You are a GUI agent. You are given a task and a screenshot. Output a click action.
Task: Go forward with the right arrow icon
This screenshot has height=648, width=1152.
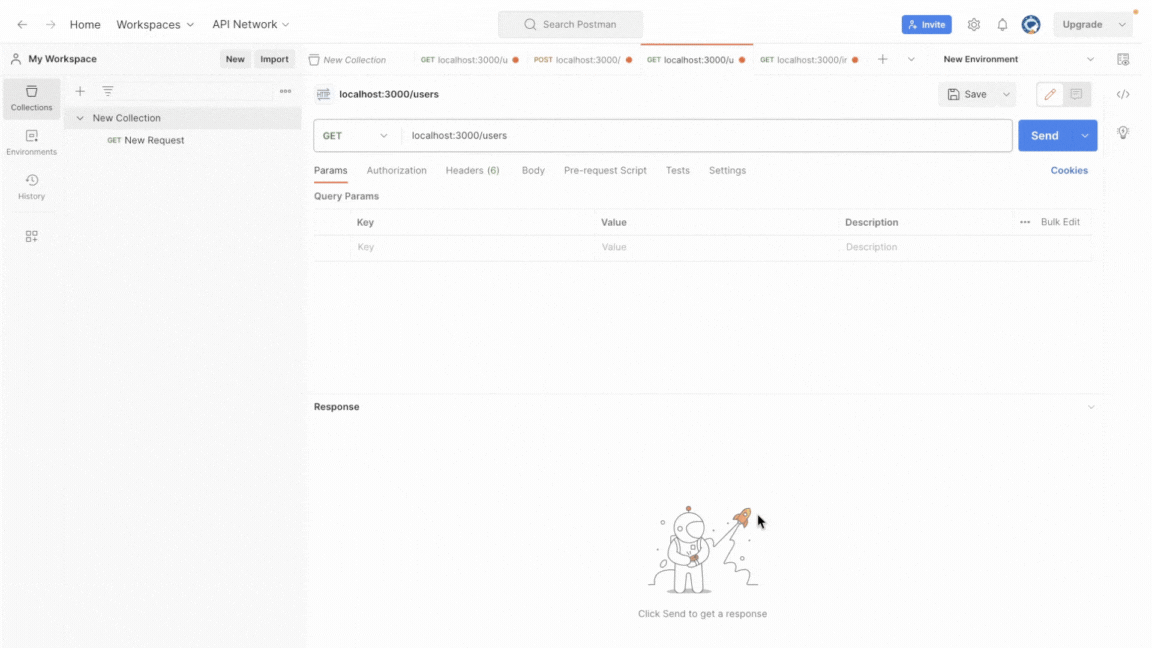click(50, 24)
